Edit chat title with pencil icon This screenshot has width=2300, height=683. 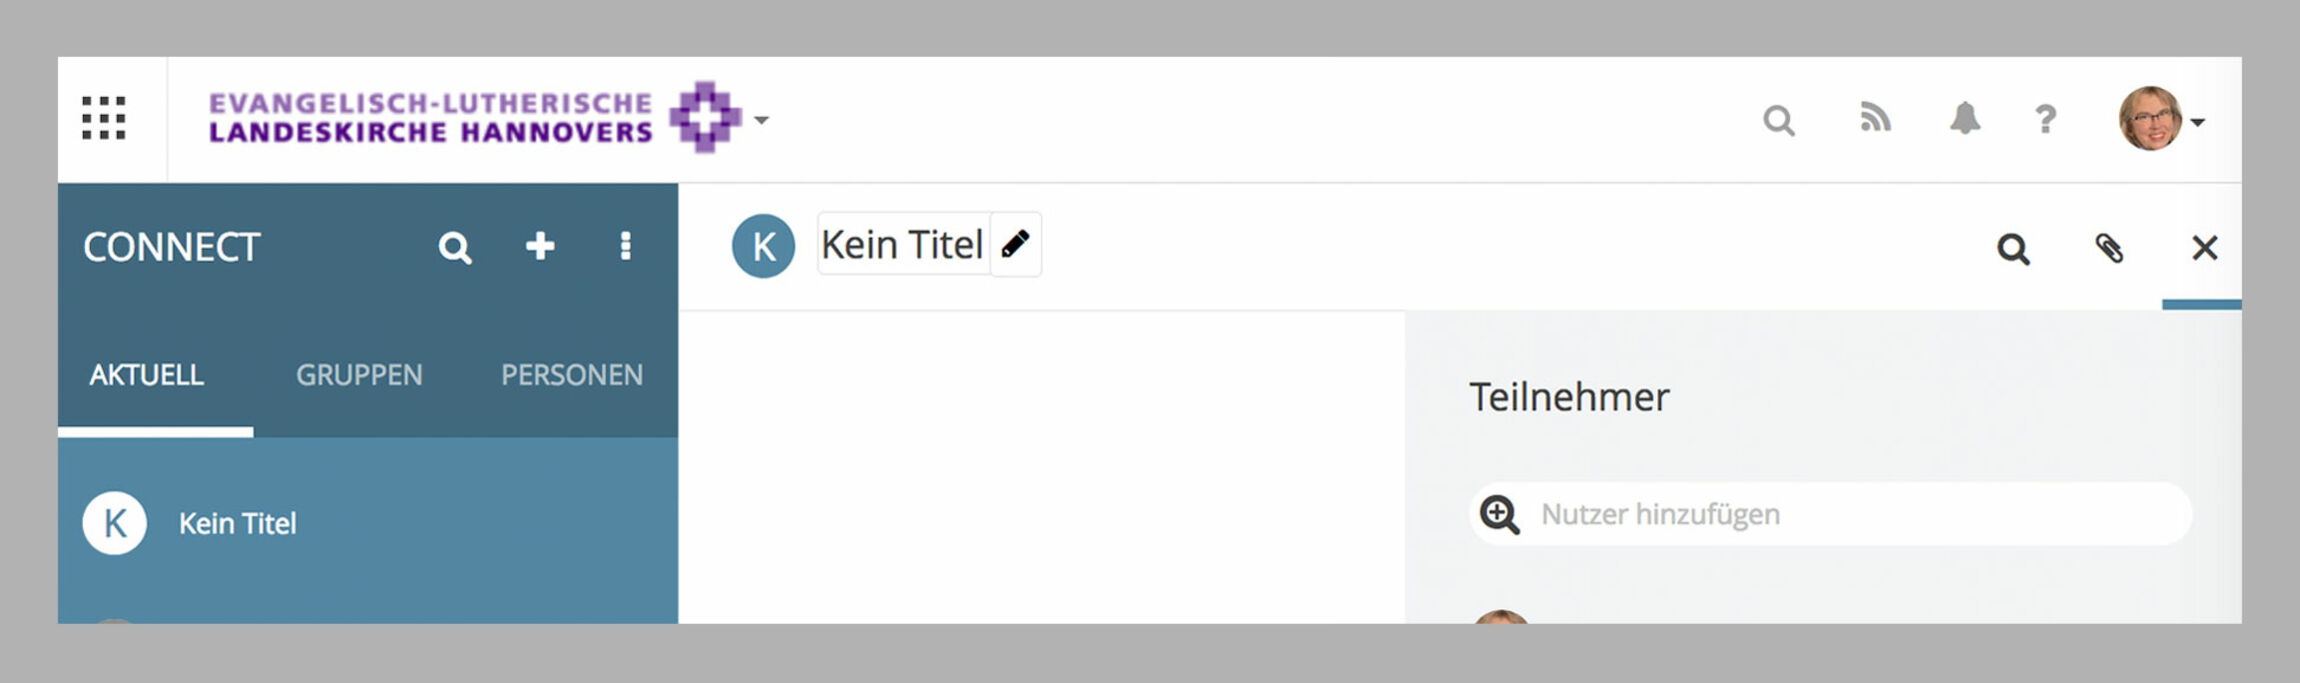pyautogui.click(x=1016, y=244)
